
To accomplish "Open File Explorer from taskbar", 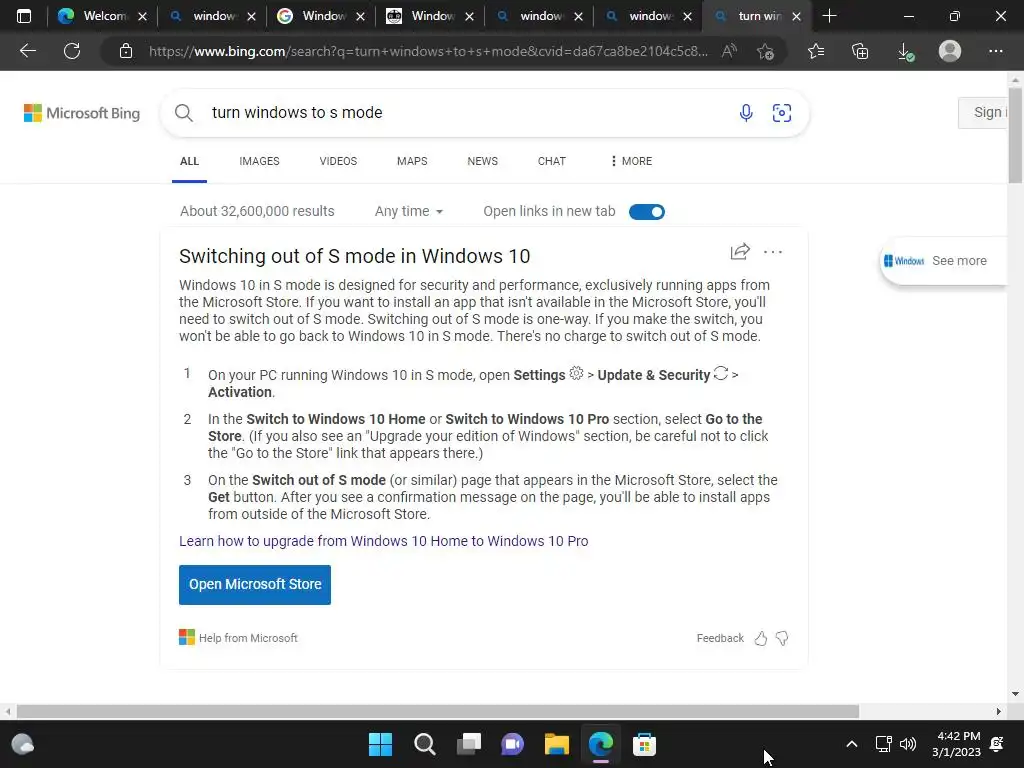I will (x=556, y=744).
